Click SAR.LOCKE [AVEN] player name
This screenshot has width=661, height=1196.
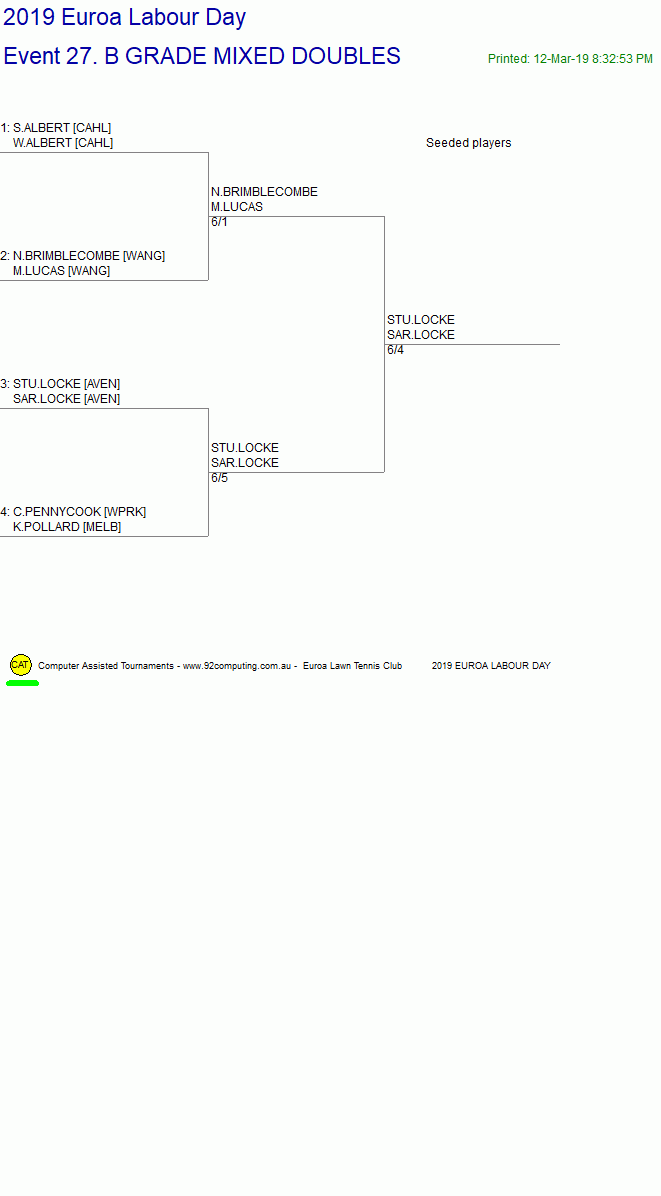point(66,399)
